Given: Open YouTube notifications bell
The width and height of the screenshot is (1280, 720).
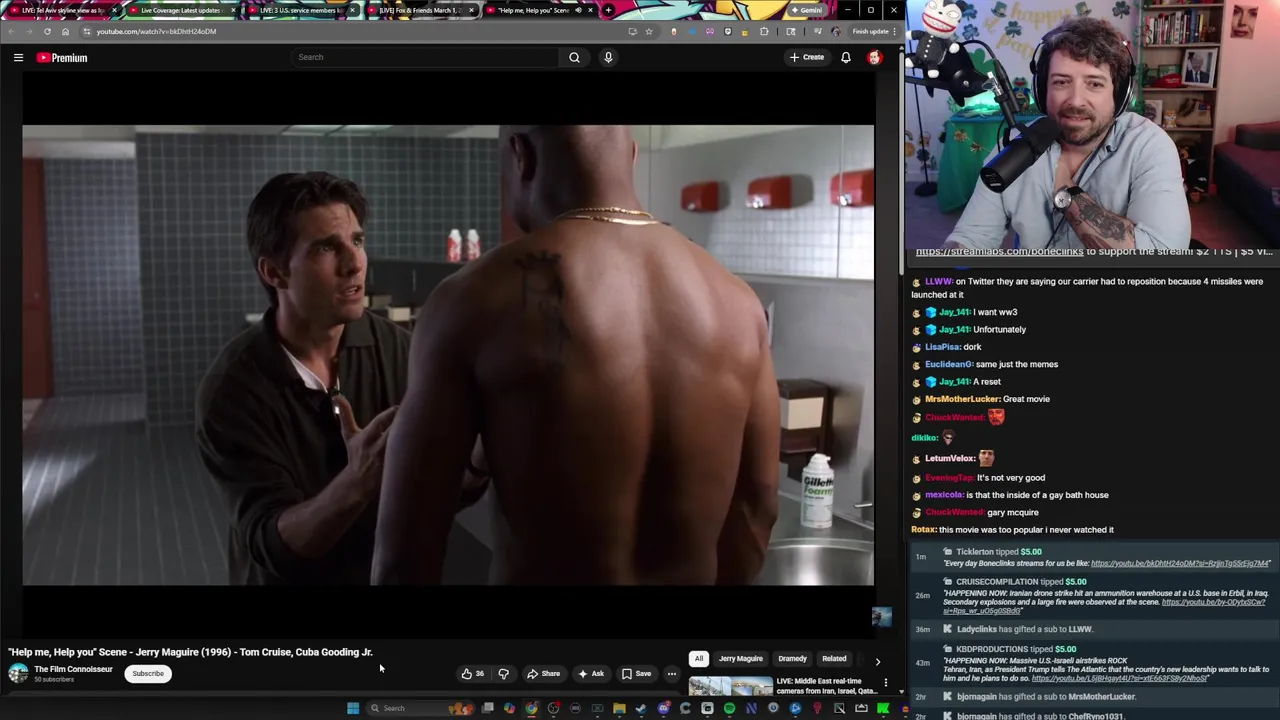Looking at the screenshot, I should (x=846, y=57).
